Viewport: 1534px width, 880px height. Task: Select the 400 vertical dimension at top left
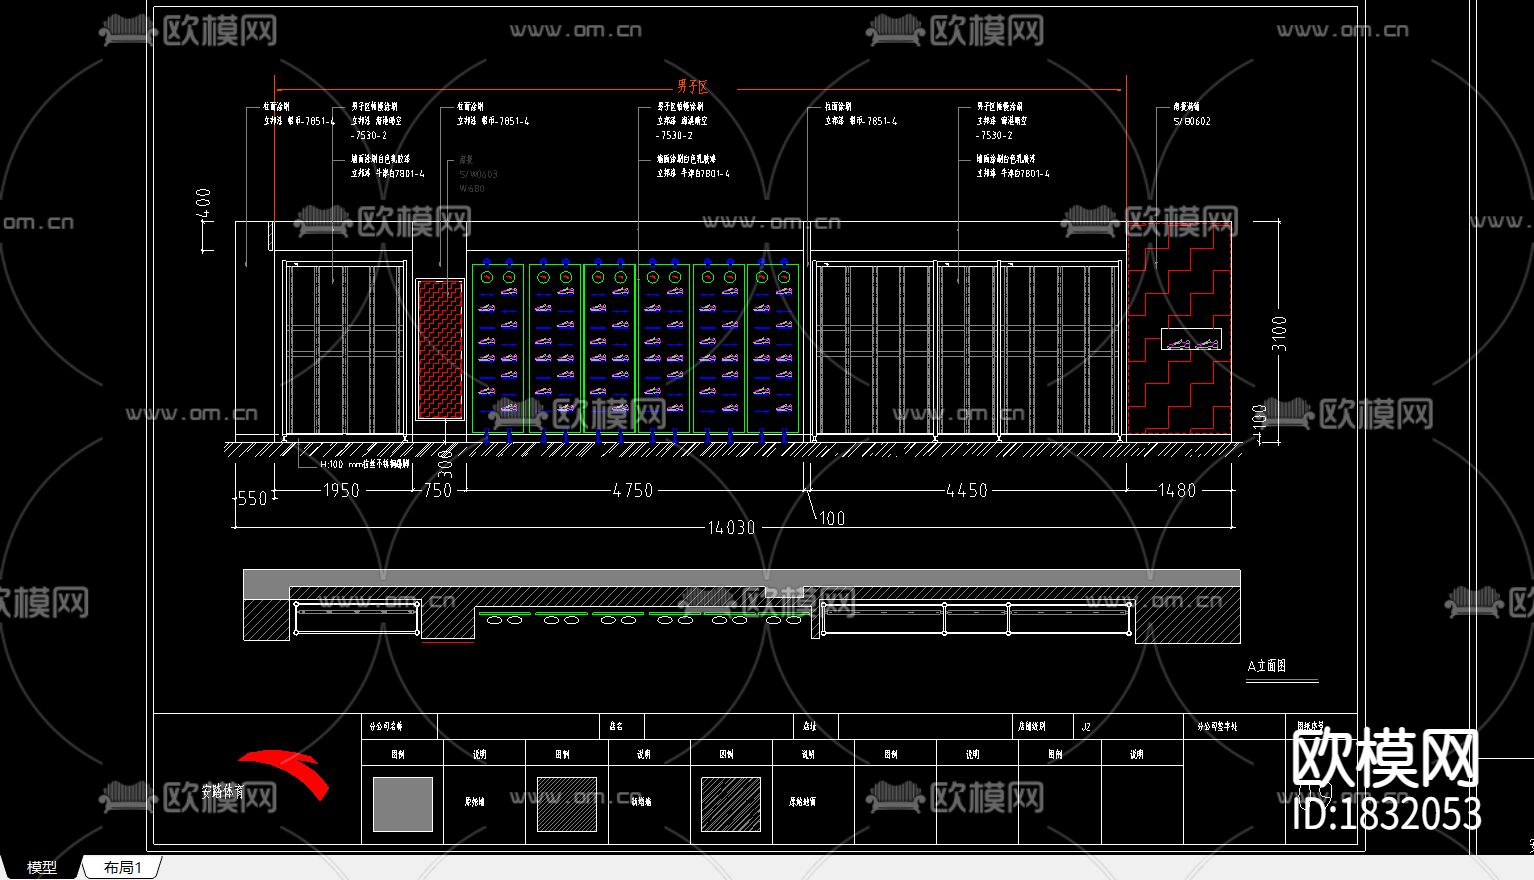click(204, 205)
